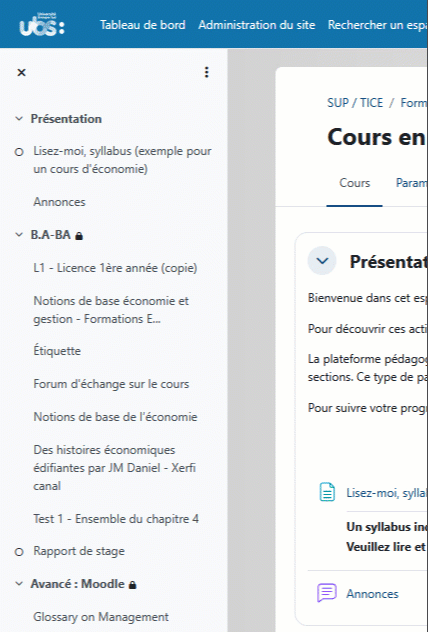This screenshot has width=428, height=632.
Task: Click completion circle beside Lisez-moi, syllabus
Action: pos(19,152)
